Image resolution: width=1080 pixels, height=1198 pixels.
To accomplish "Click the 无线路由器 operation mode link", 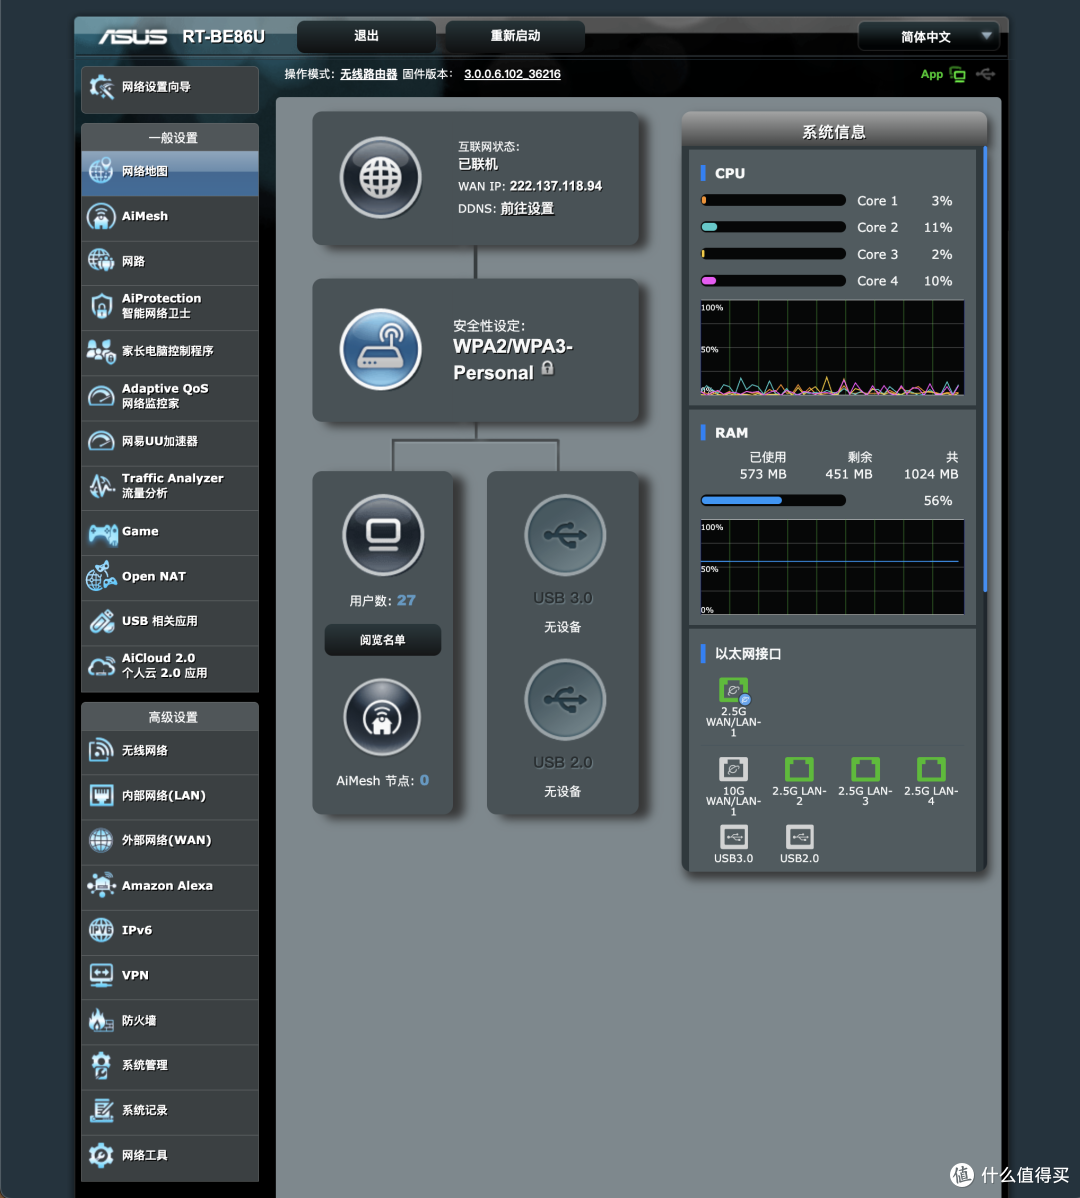I will [x=368, y=74].
